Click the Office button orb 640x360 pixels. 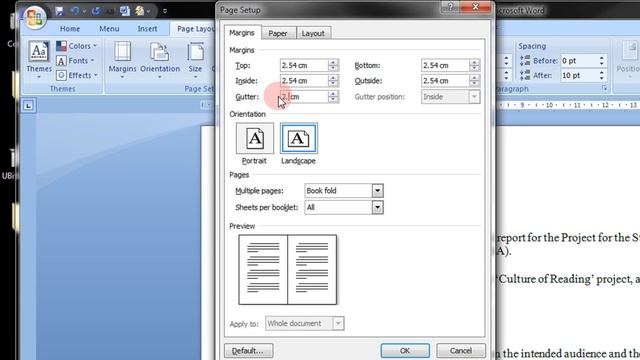click(x=35, y=17)
